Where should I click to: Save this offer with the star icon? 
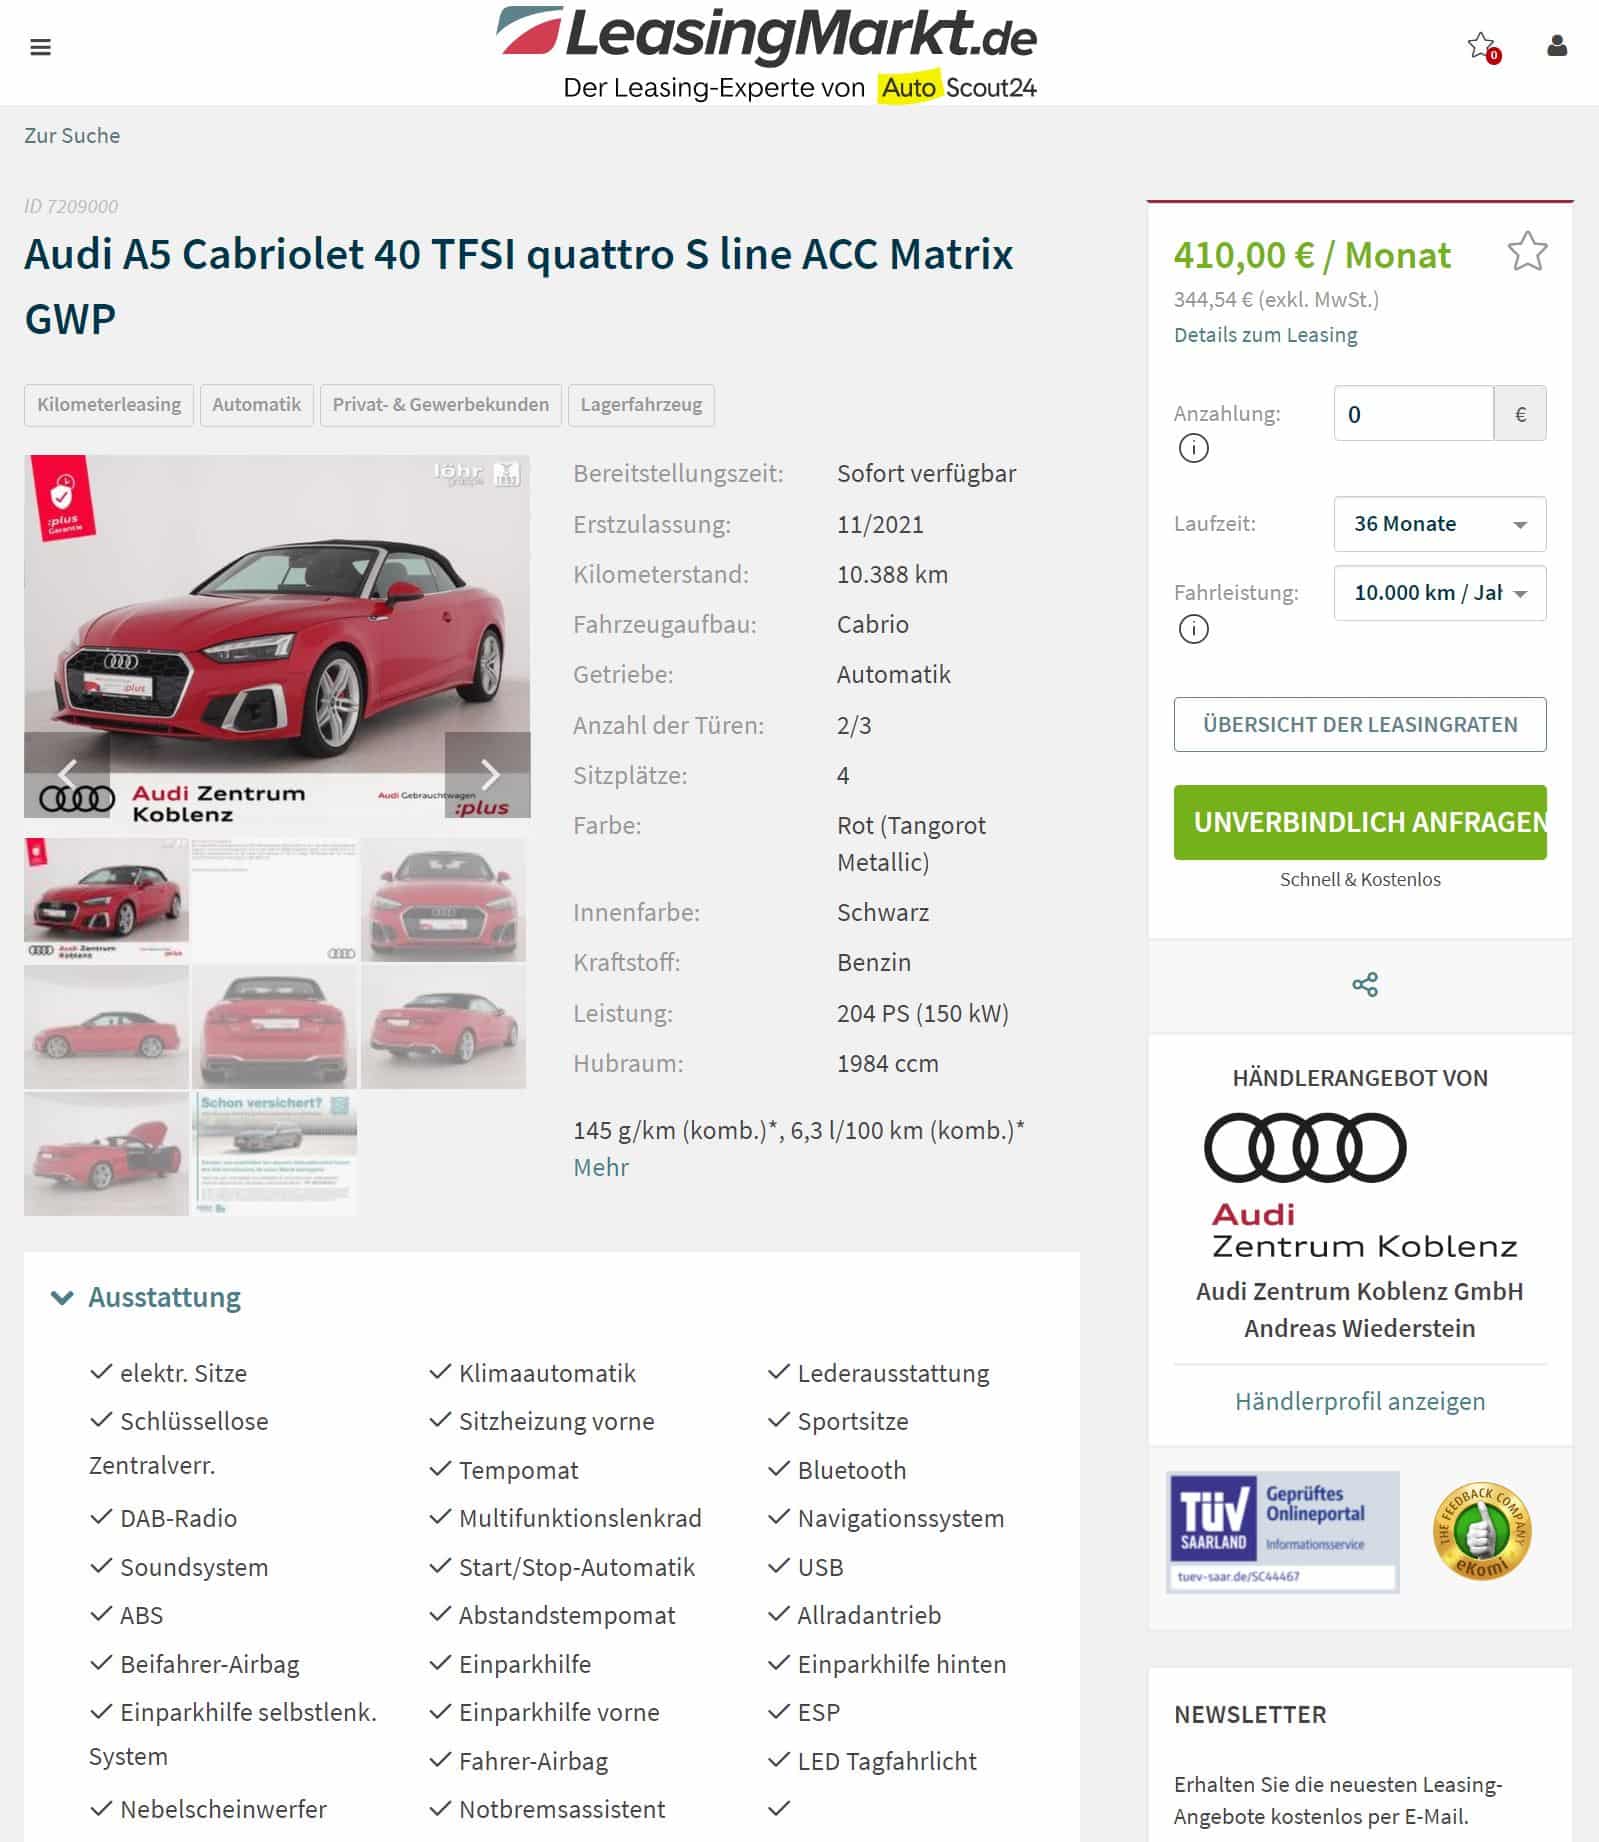1527,252
